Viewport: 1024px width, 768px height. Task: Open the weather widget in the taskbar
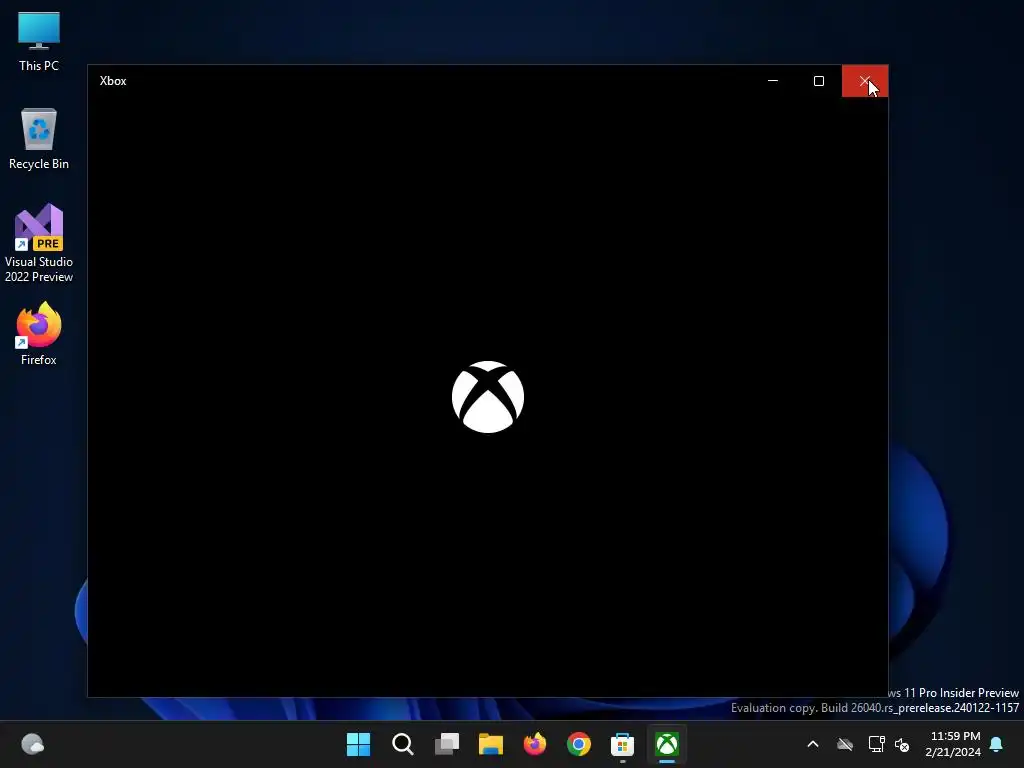32,744
